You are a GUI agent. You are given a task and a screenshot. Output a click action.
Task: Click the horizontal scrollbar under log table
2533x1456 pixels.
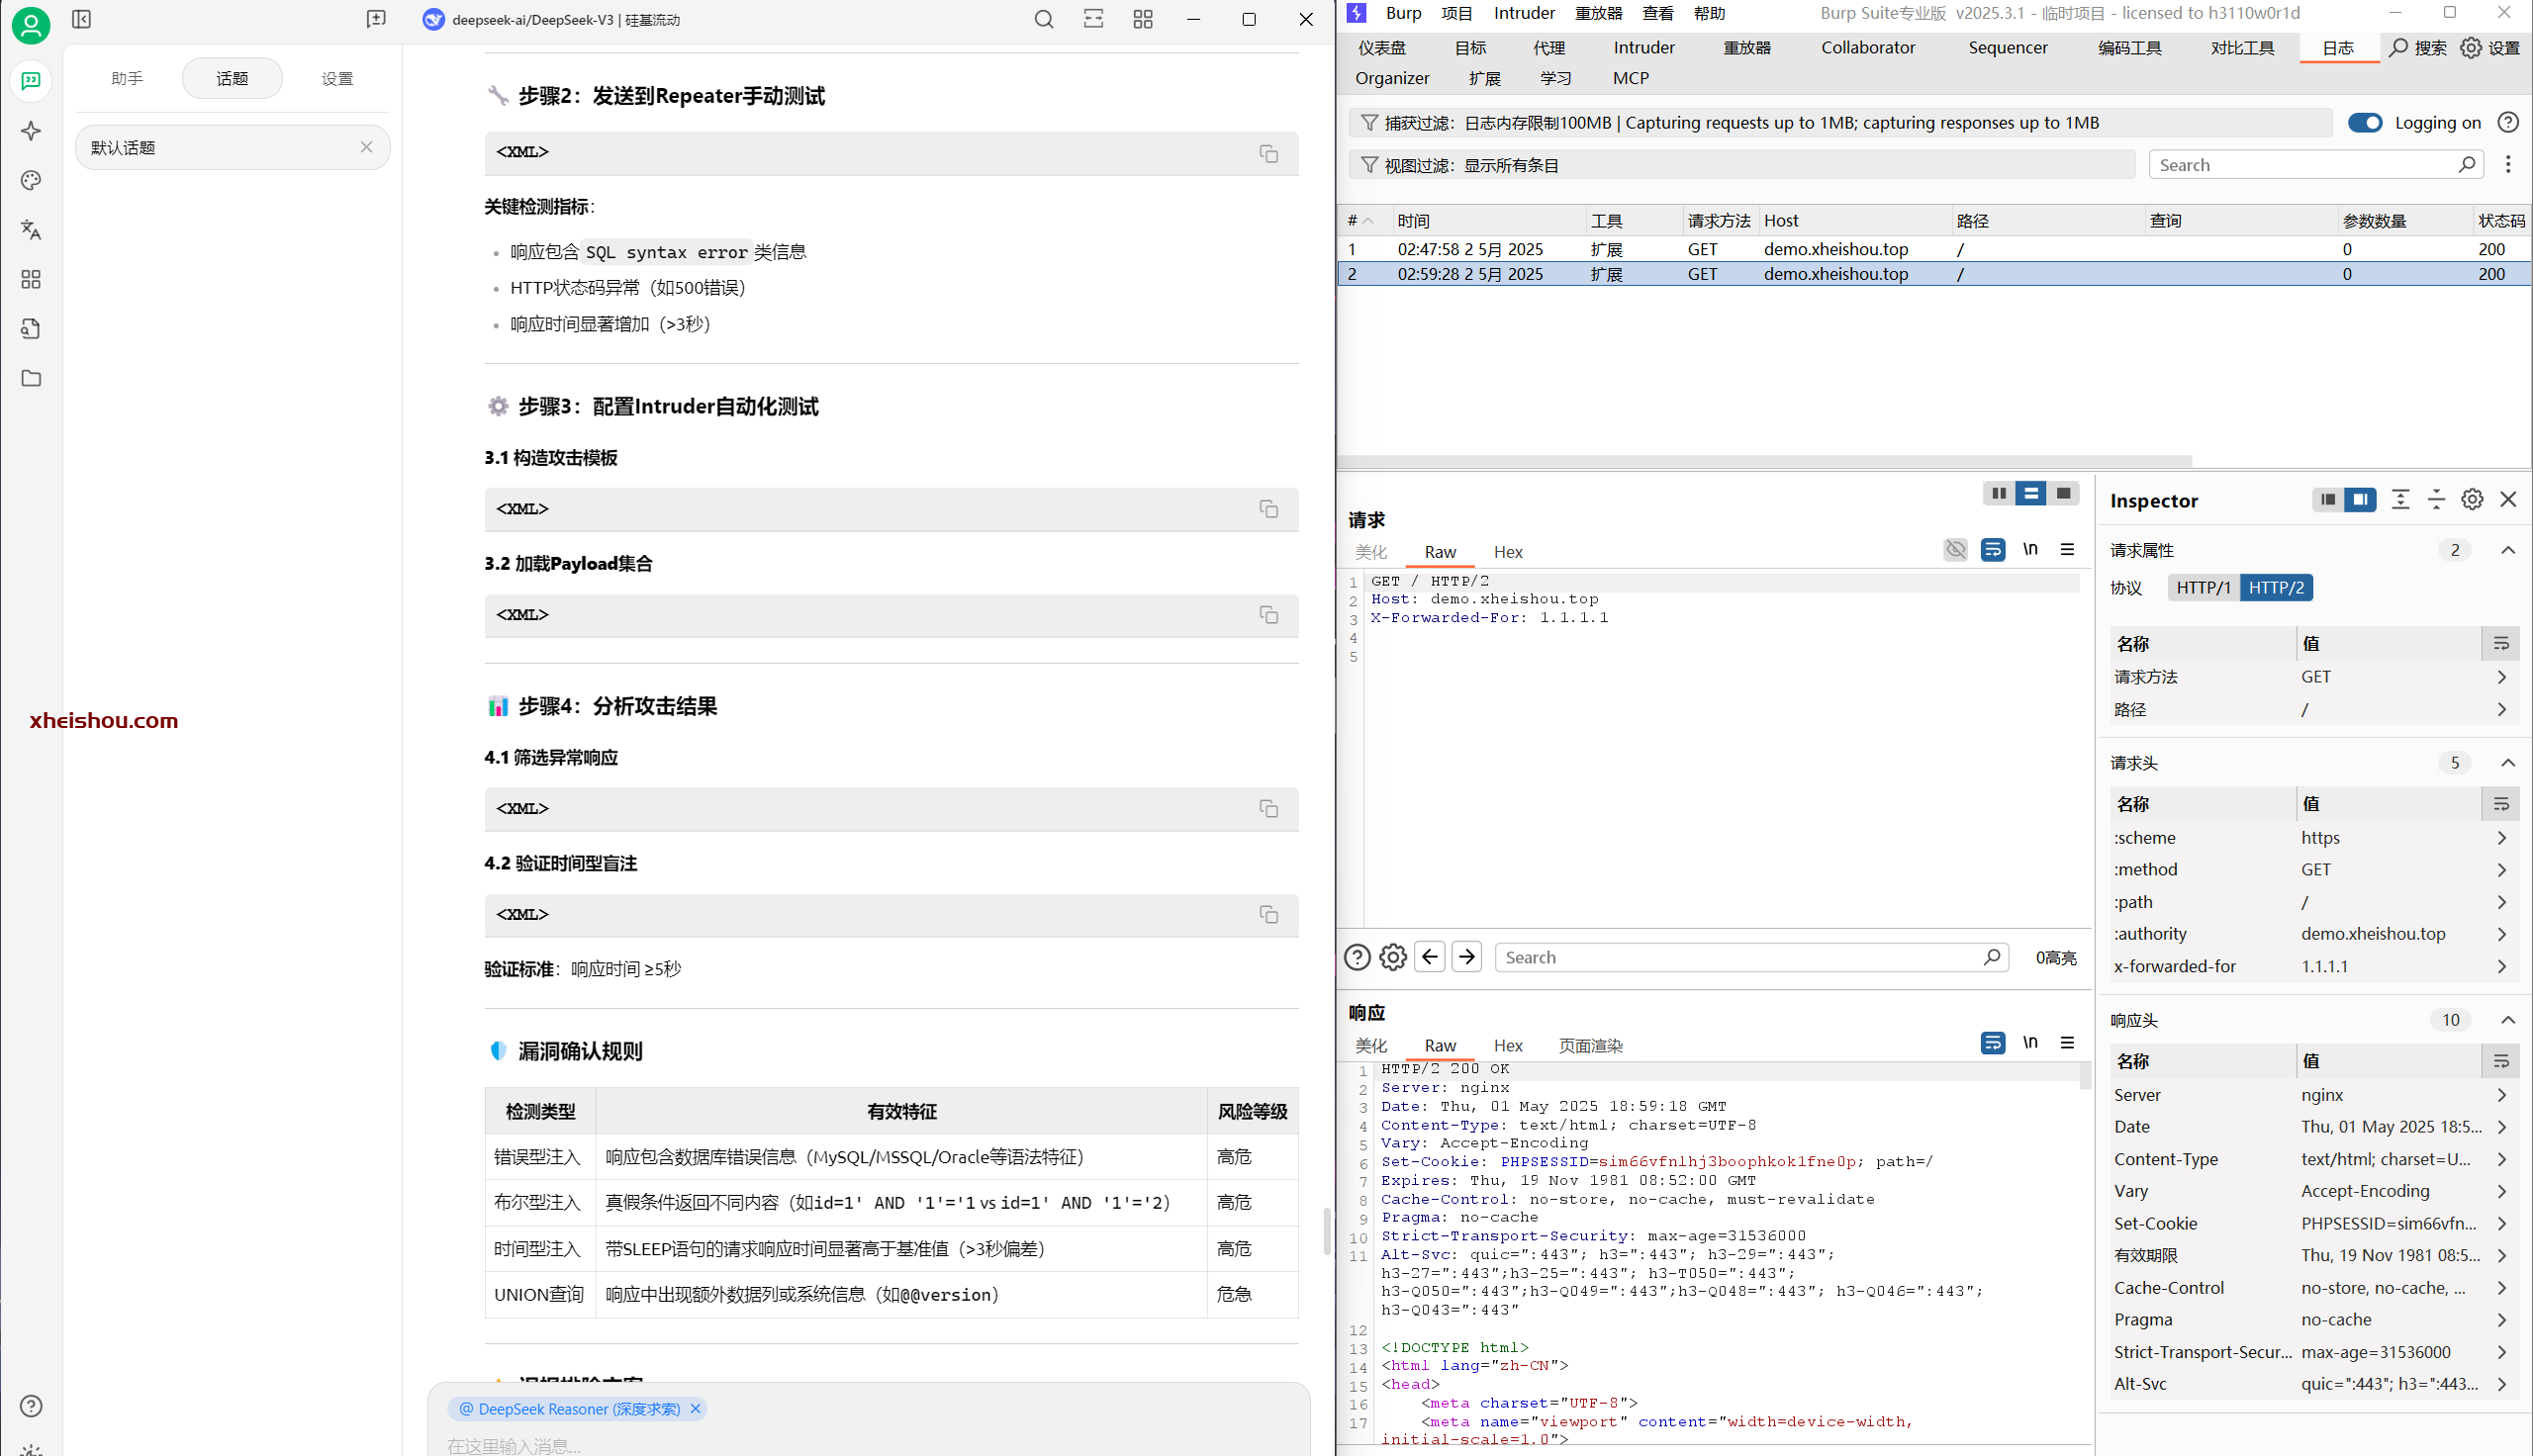coord(1765,461)
